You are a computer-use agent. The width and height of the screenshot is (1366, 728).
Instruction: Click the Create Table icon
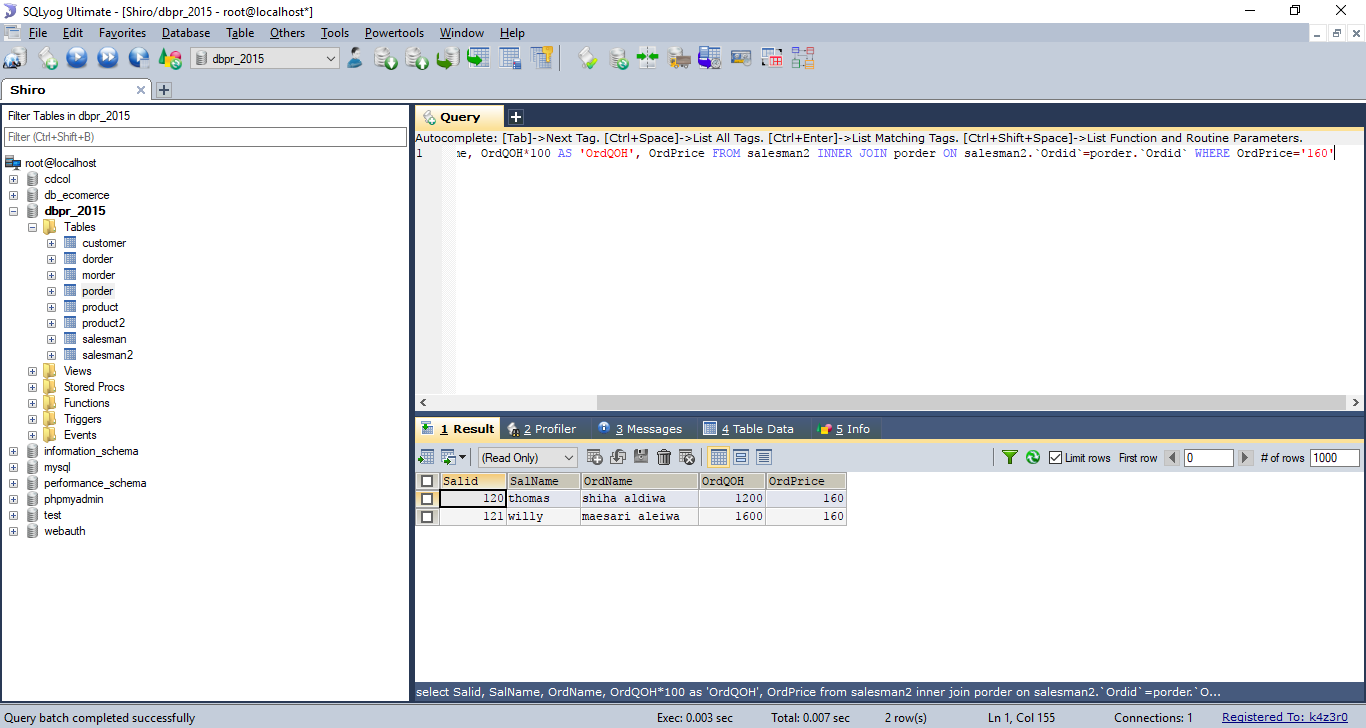[478, 58]
